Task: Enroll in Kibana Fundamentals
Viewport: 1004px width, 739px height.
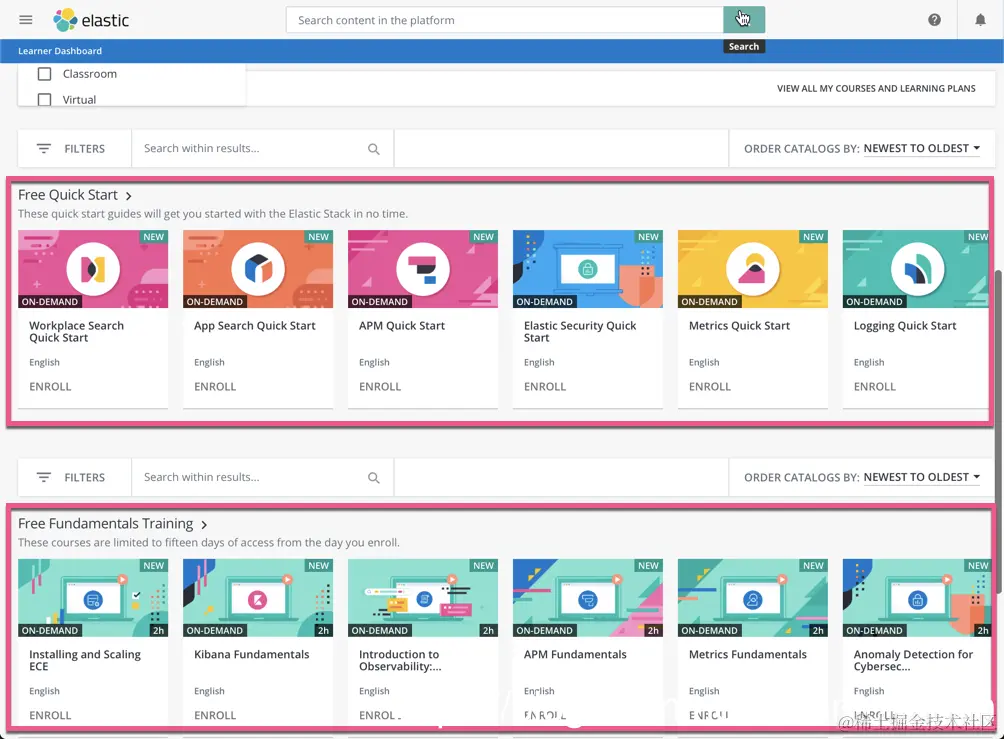Action: 215,715
